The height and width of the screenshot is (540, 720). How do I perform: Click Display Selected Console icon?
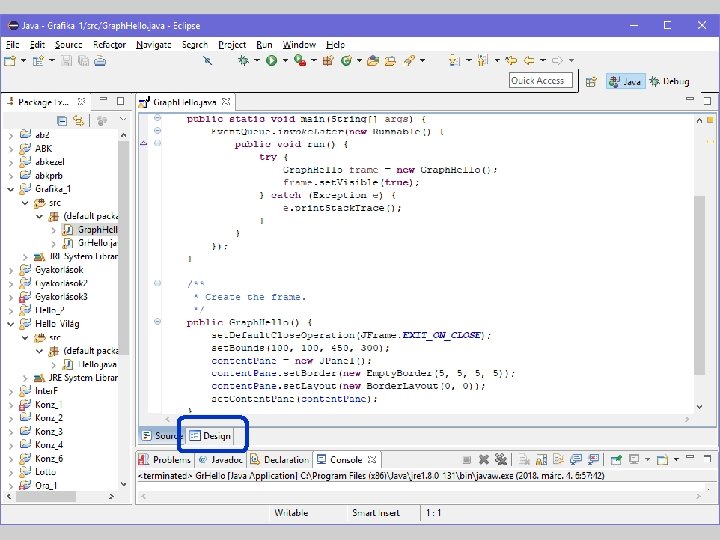[x=635, y=459]
